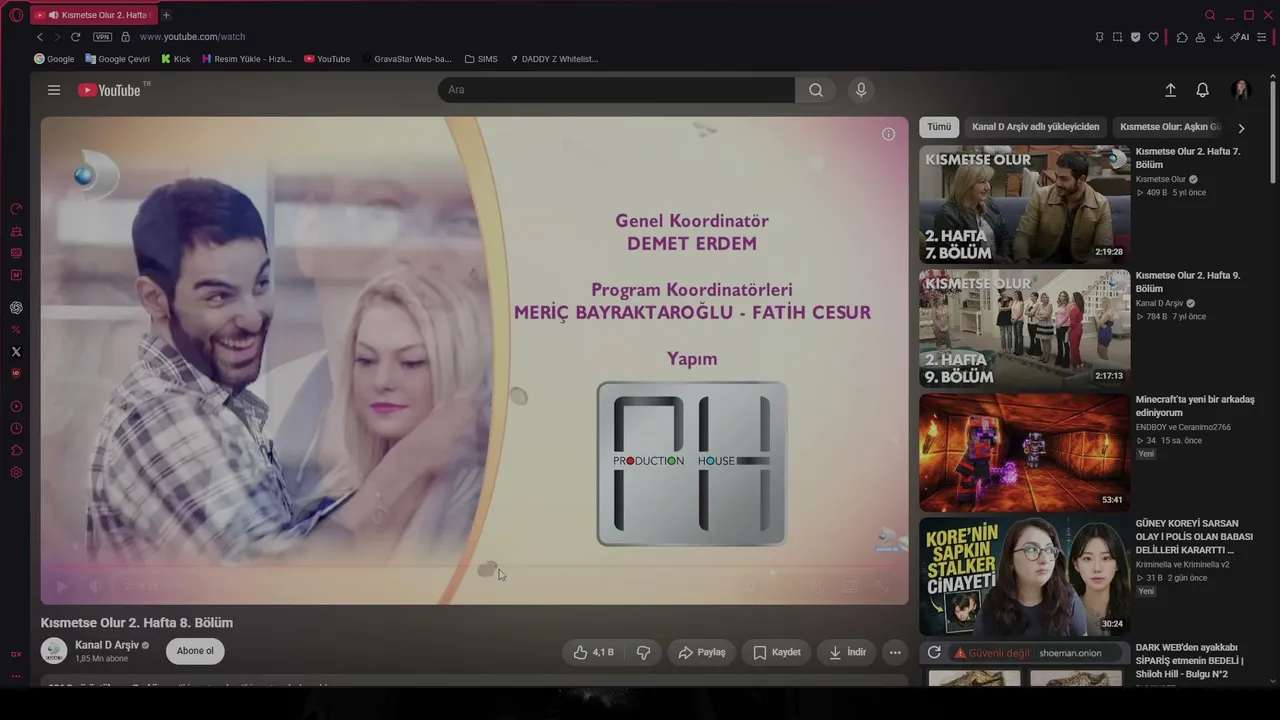
Task: Select the Kısmetse Olur: Aşkın Gü chip
Action: pyautogui.click(x=1170, y=127)
